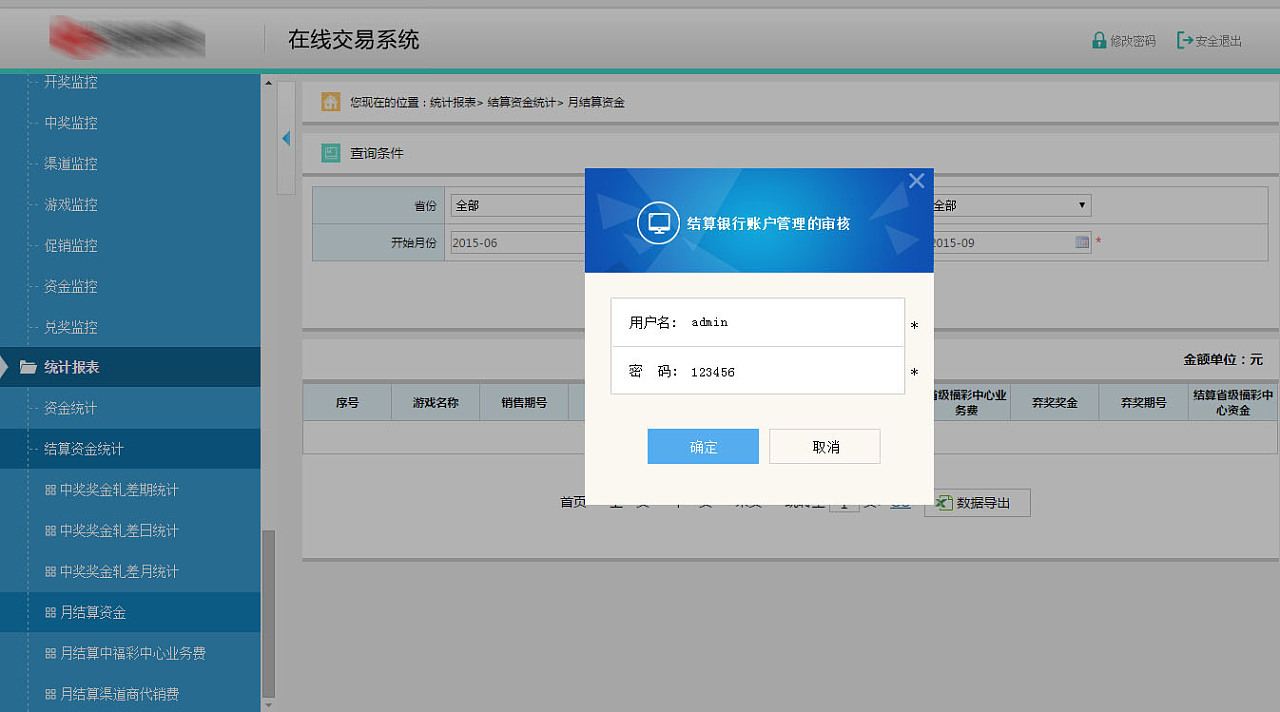Open the dropdown showing 全部 on right
The image size is (1280, 712).
coord(1010,205)
